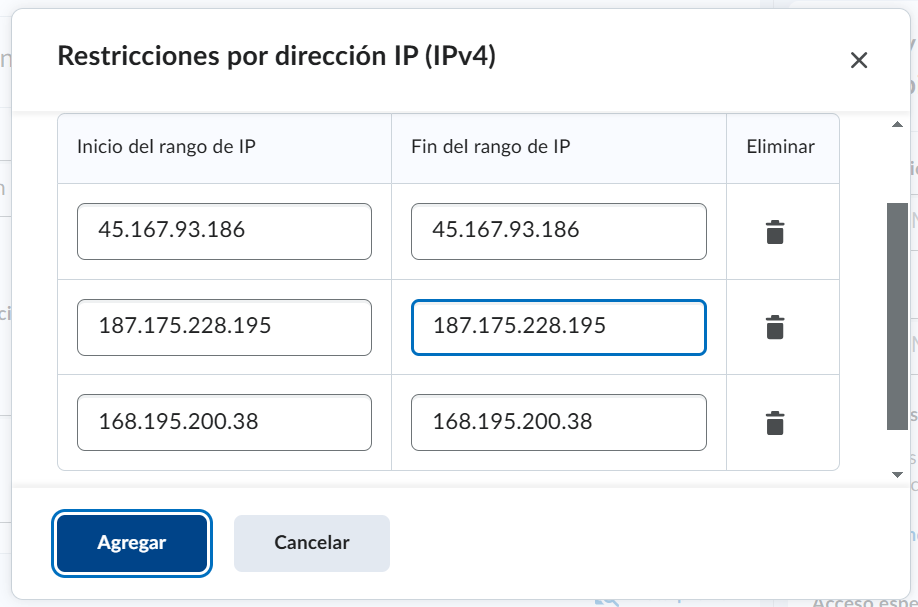This screenshot has height=607, width=918.
Task: Grab the vertical scrollbar thumb in the list
Action: tap(897, 317)
